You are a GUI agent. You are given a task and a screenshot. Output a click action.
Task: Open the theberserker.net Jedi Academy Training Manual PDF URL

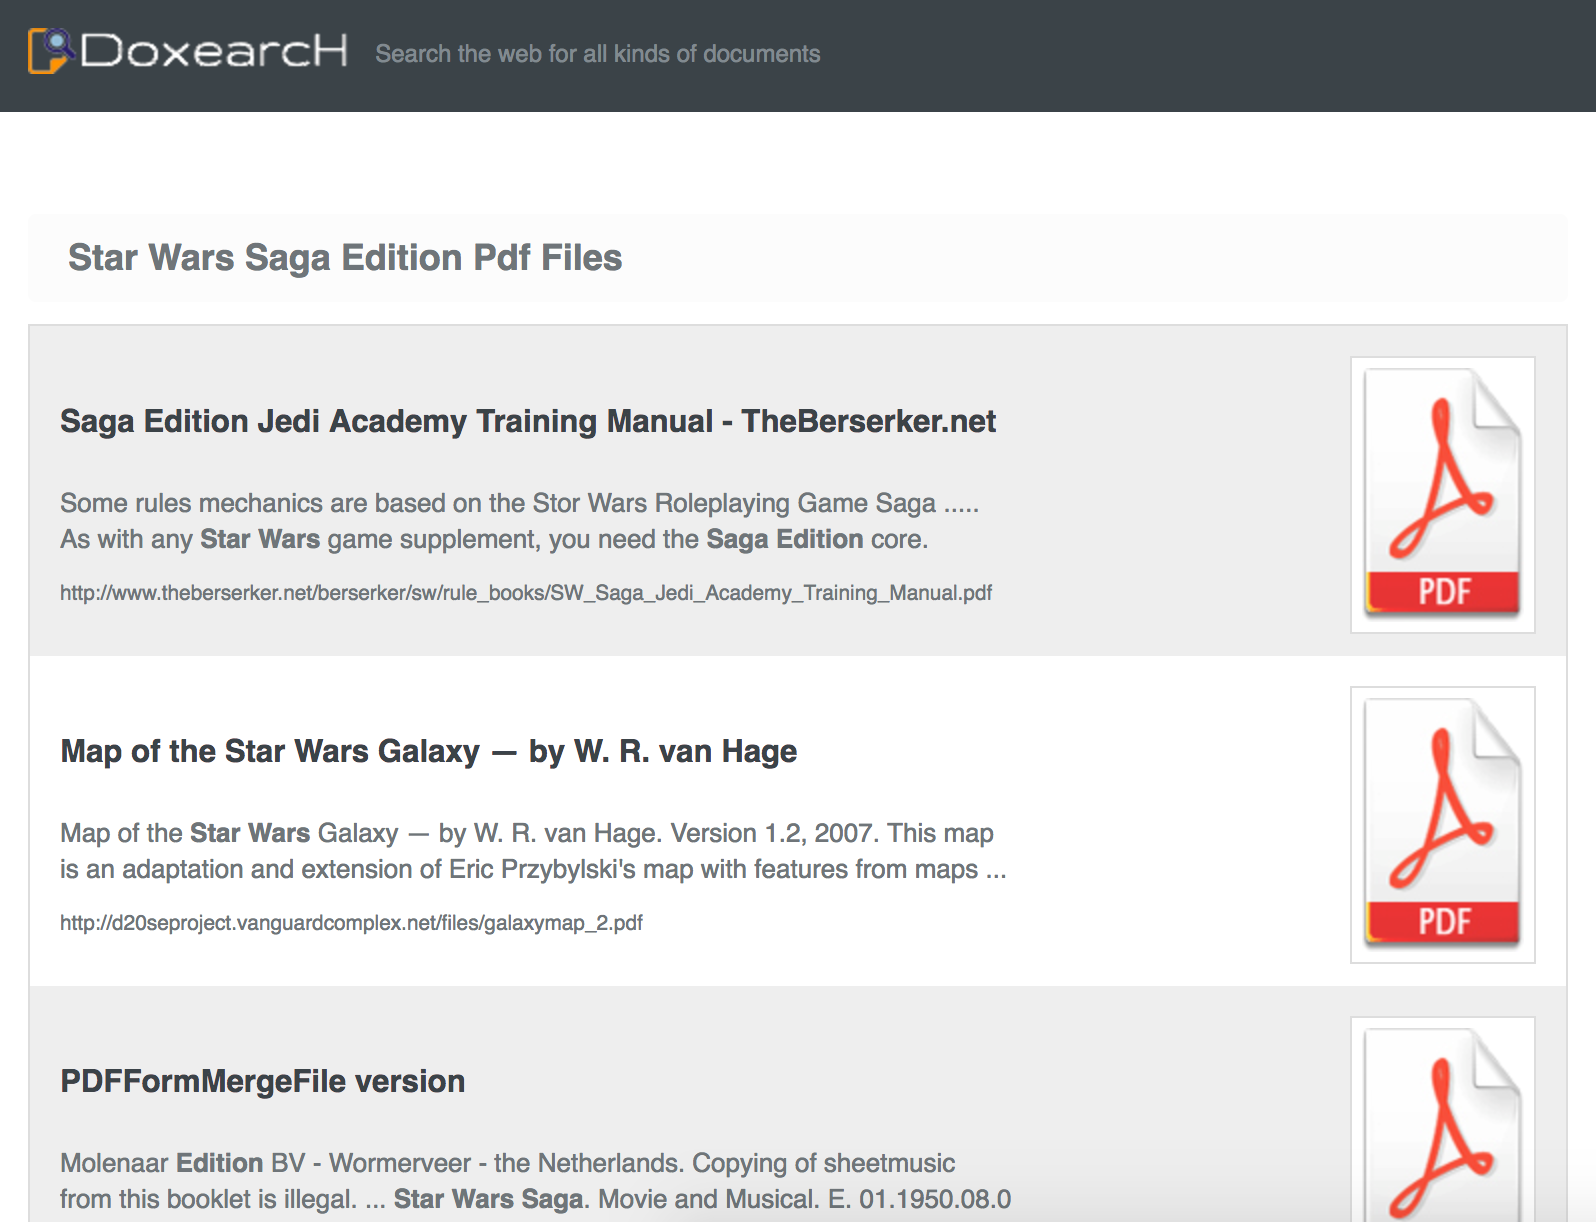coord(526,593)
